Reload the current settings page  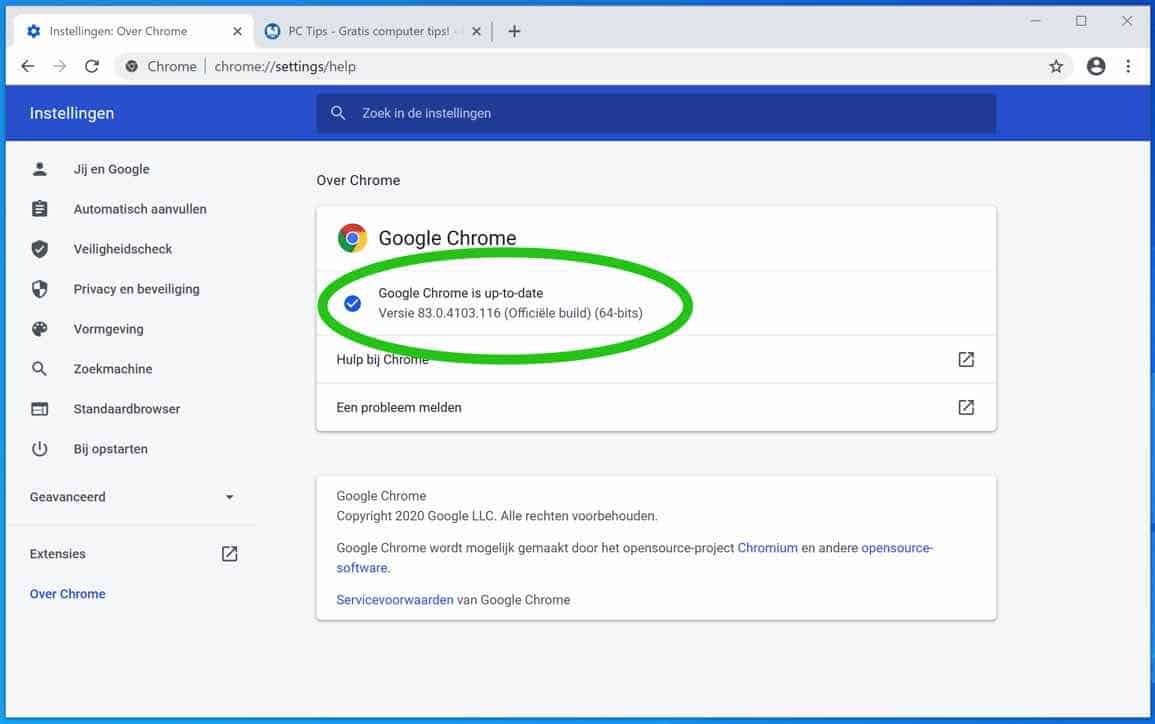pyautogui.click(x=92, y=66)
